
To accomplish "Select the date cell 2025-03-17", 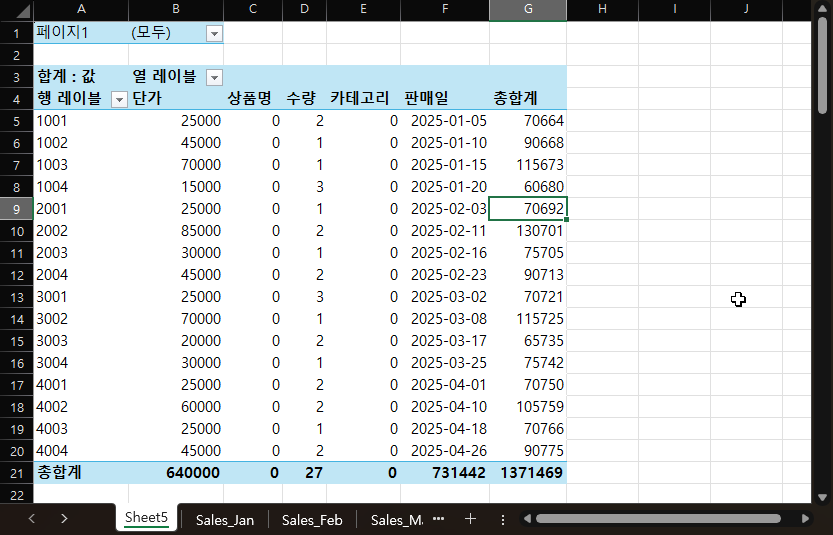I will [x=445, y=341].
